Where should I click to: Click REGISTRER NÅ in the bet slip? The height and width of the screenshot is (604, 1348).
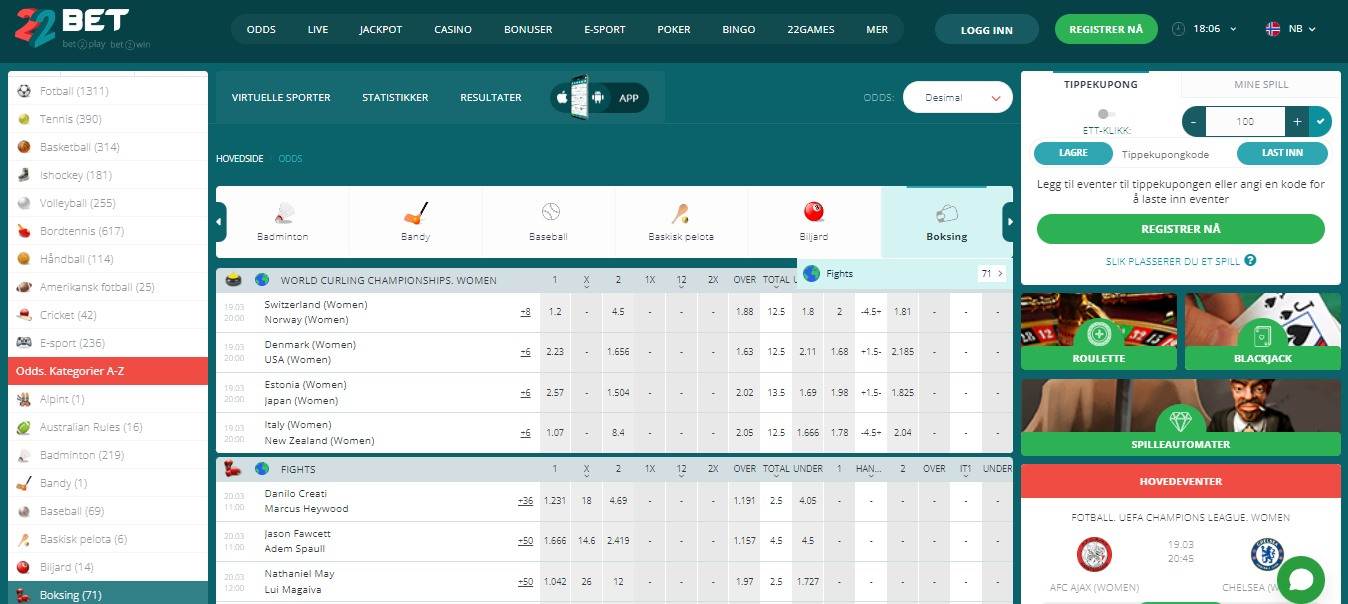coord(1181,229)
